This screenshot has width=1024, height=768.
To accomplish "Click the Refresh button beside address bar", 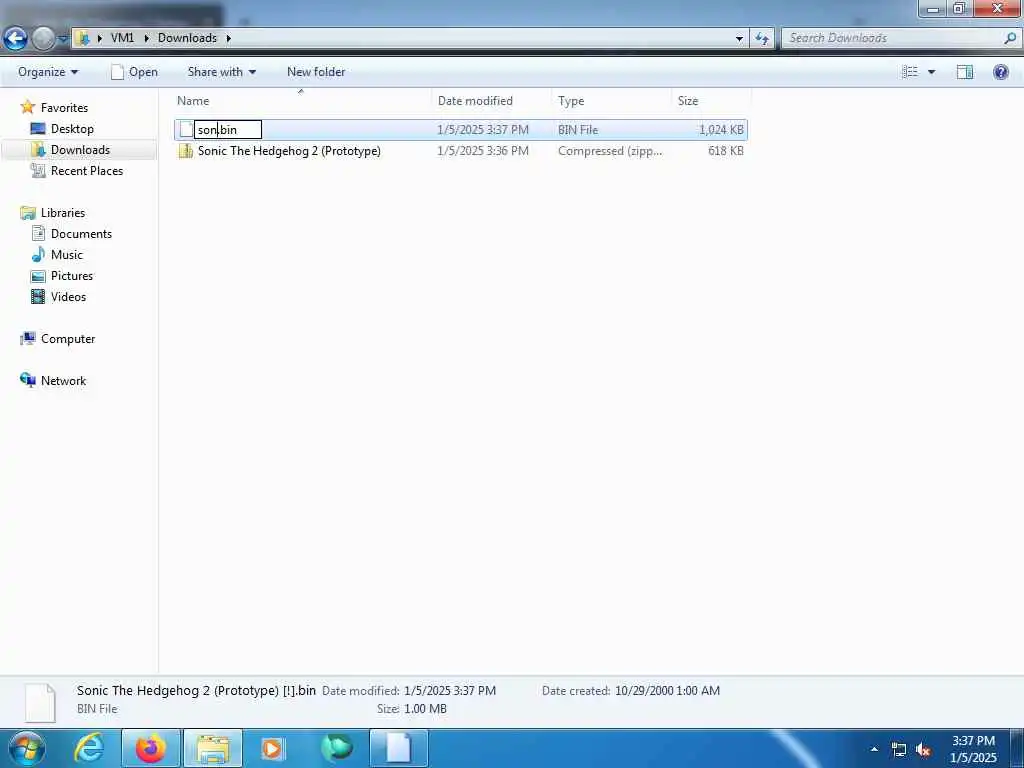I will point(761,39).
